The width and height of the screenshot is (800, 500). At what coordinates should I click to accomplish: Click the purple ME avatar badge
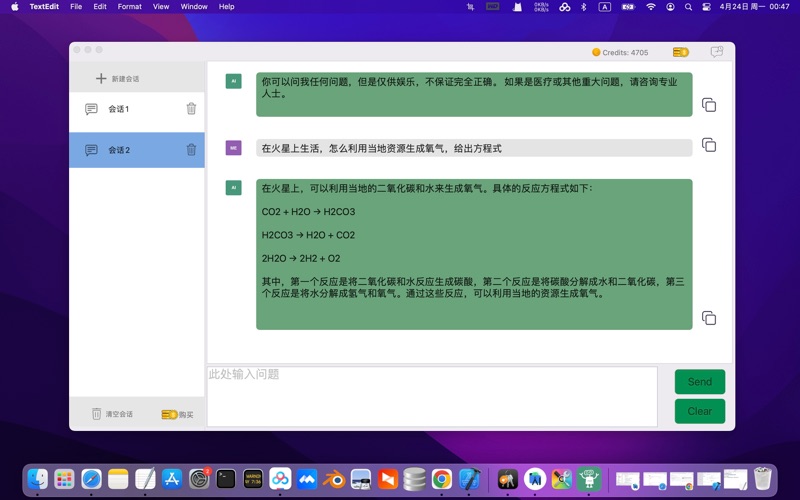(x=233, y=148)
